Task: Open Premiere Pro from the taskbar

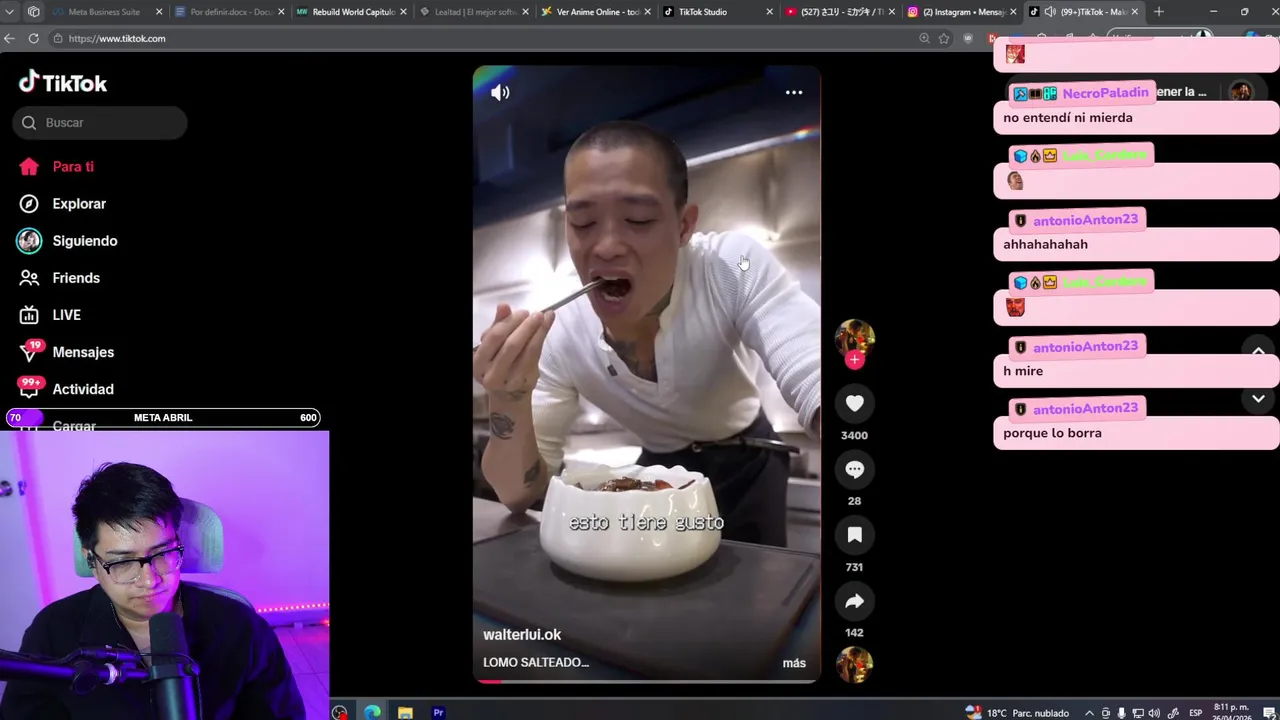Action: [438, 712]
